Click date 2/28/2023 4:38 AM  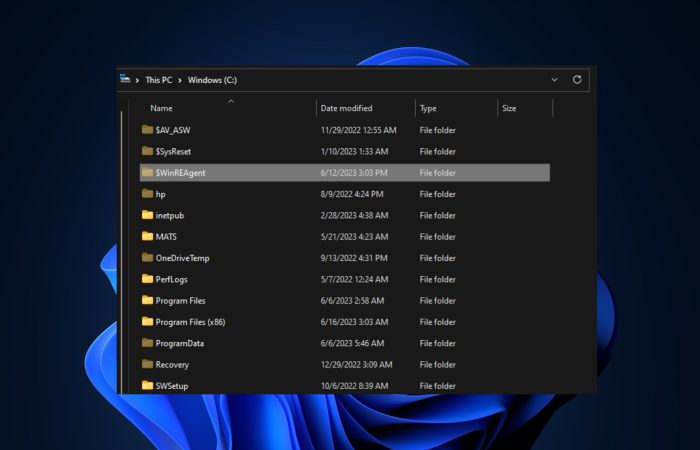point(354,215)
